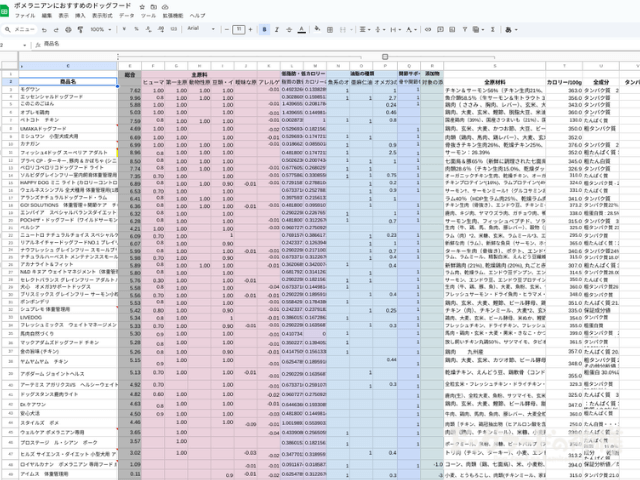Open the number format 123 menu
640x480 pixels.
tap(174, 29)
